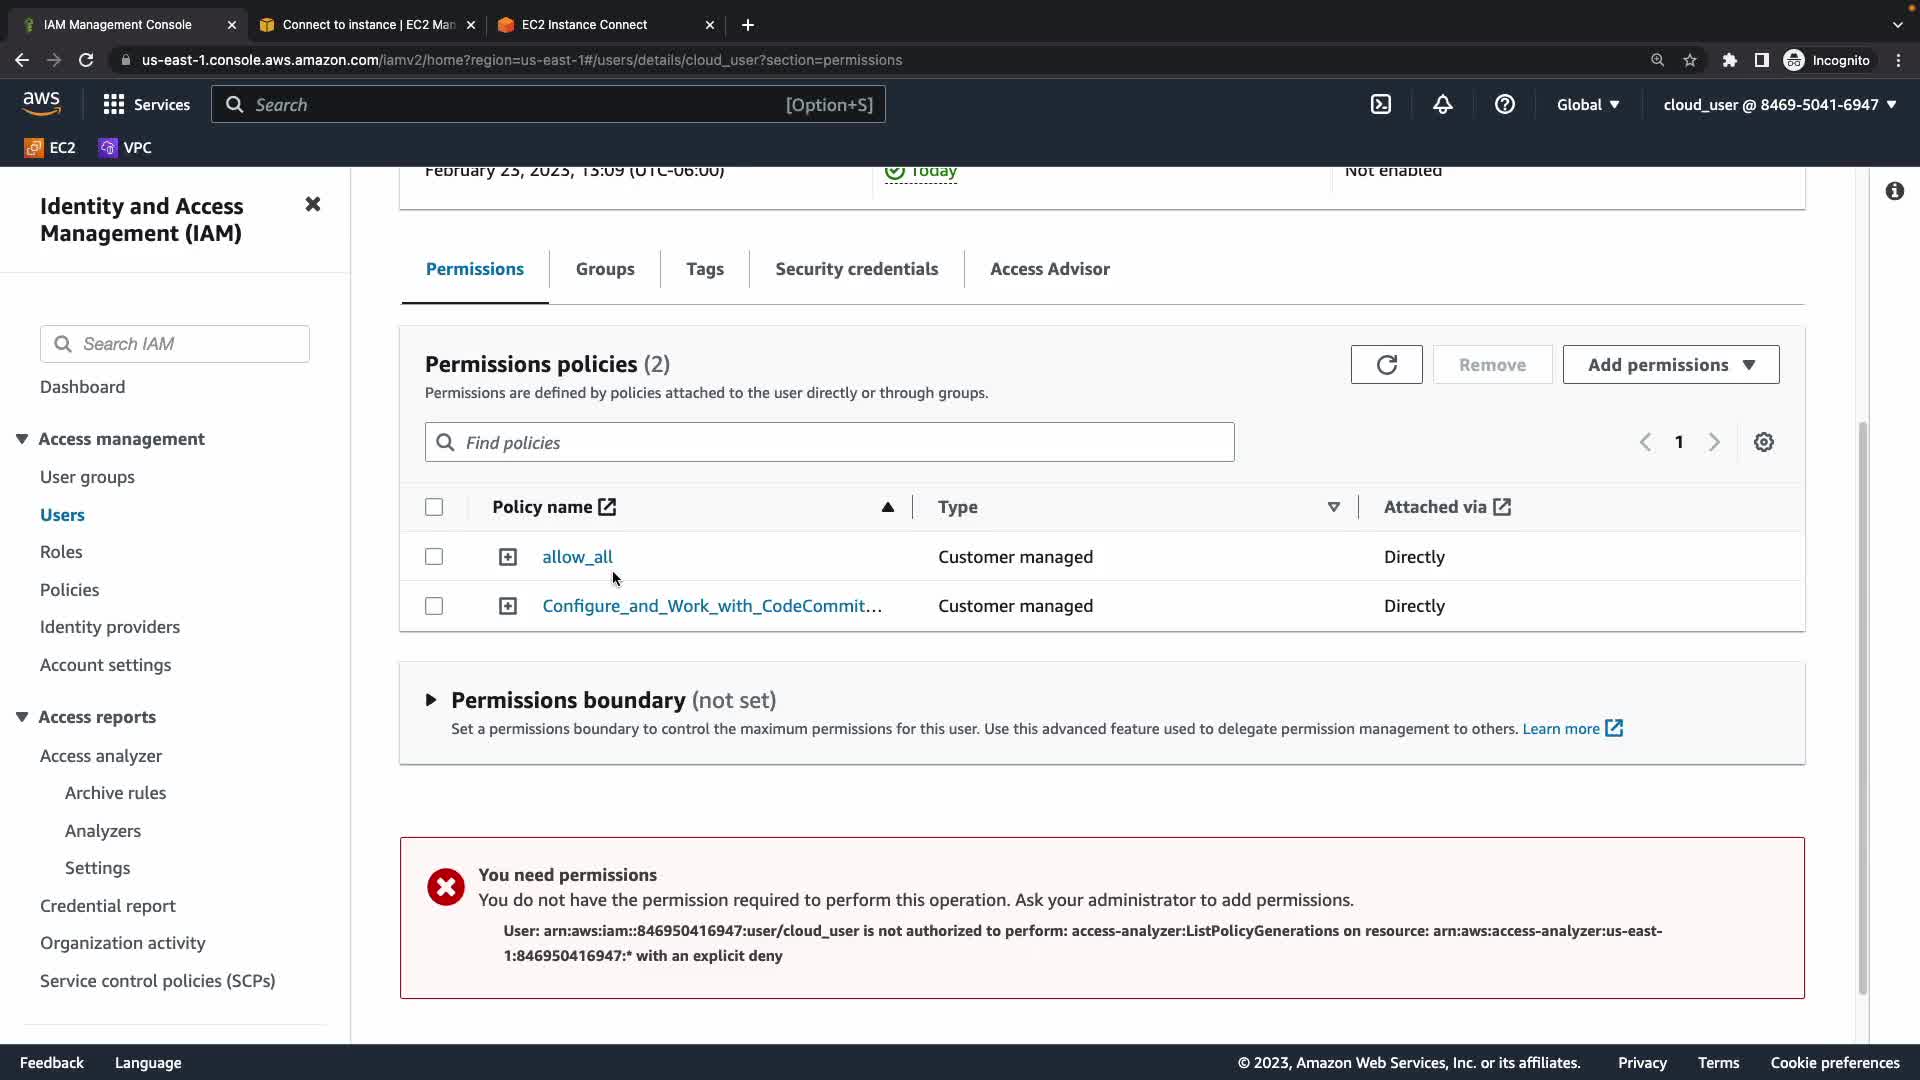Expand the Permissions boundary section

pyautogui.click(x=431, y=700)
